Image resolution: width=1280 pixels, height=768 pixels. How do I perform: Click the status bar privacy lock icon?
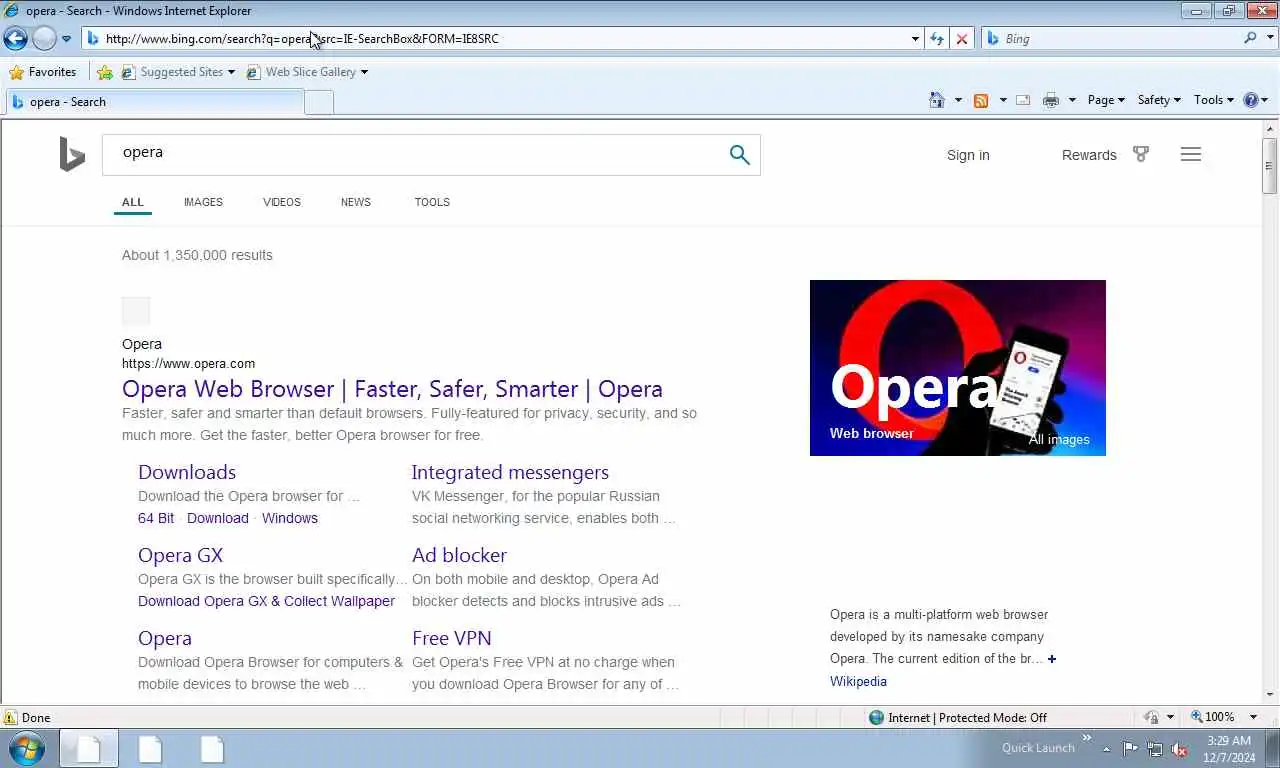pyautogui.click(x=1151, y=717)
